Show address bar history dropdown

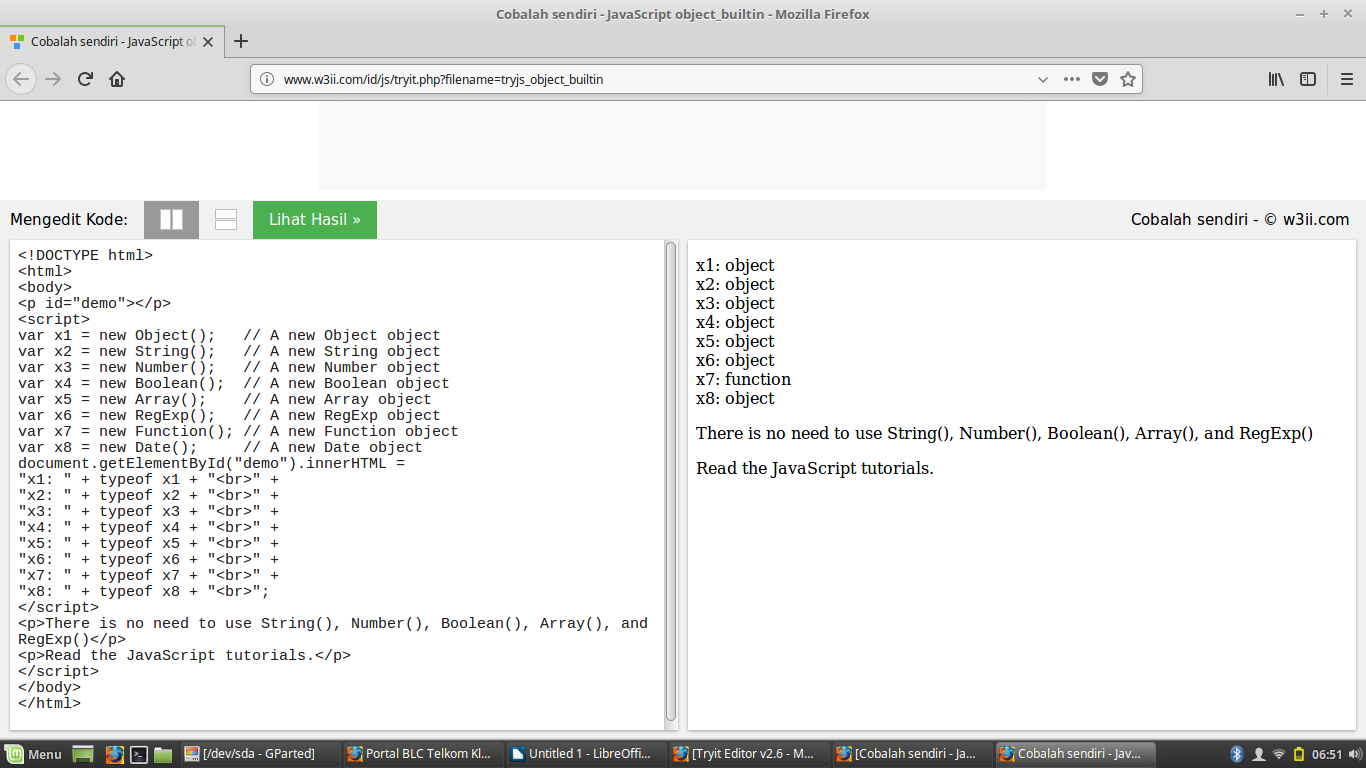coord(1043,79)
